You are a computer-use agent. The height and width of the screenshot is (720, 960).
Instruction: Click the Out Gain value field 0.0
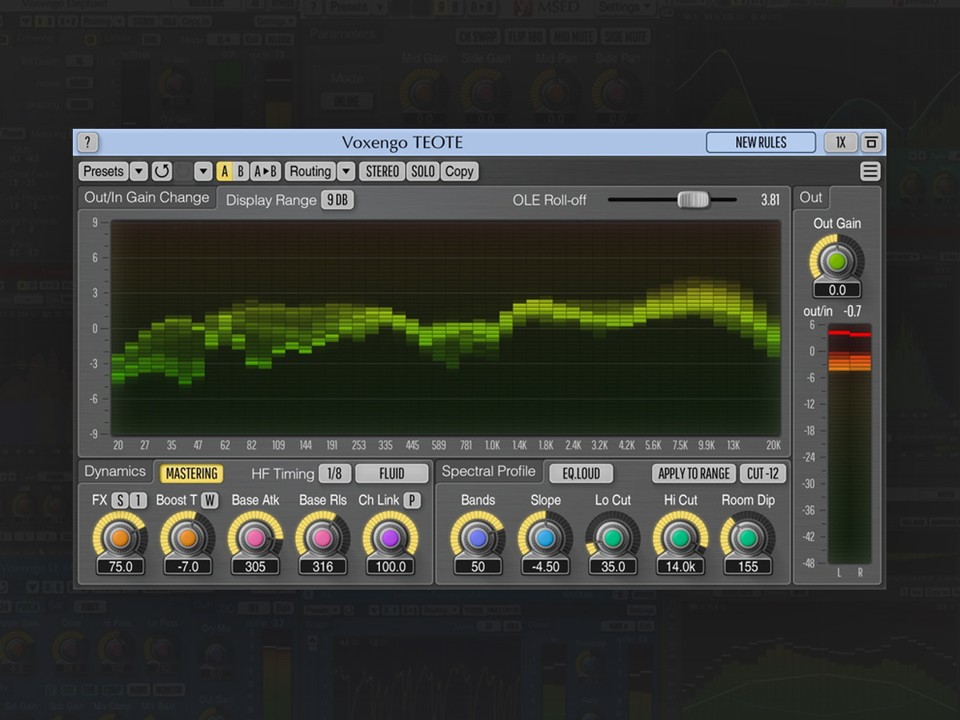[x=837, y=290]
